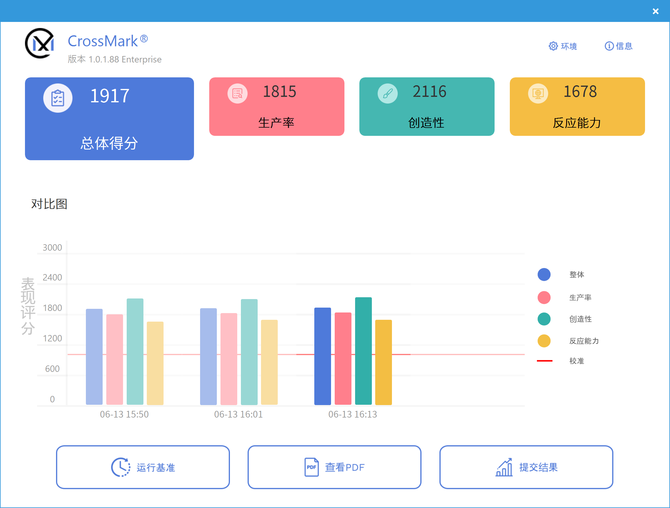670x508 pixels.
Task: Click the clipboard icon in 总体得分 card
Action: 58,98
